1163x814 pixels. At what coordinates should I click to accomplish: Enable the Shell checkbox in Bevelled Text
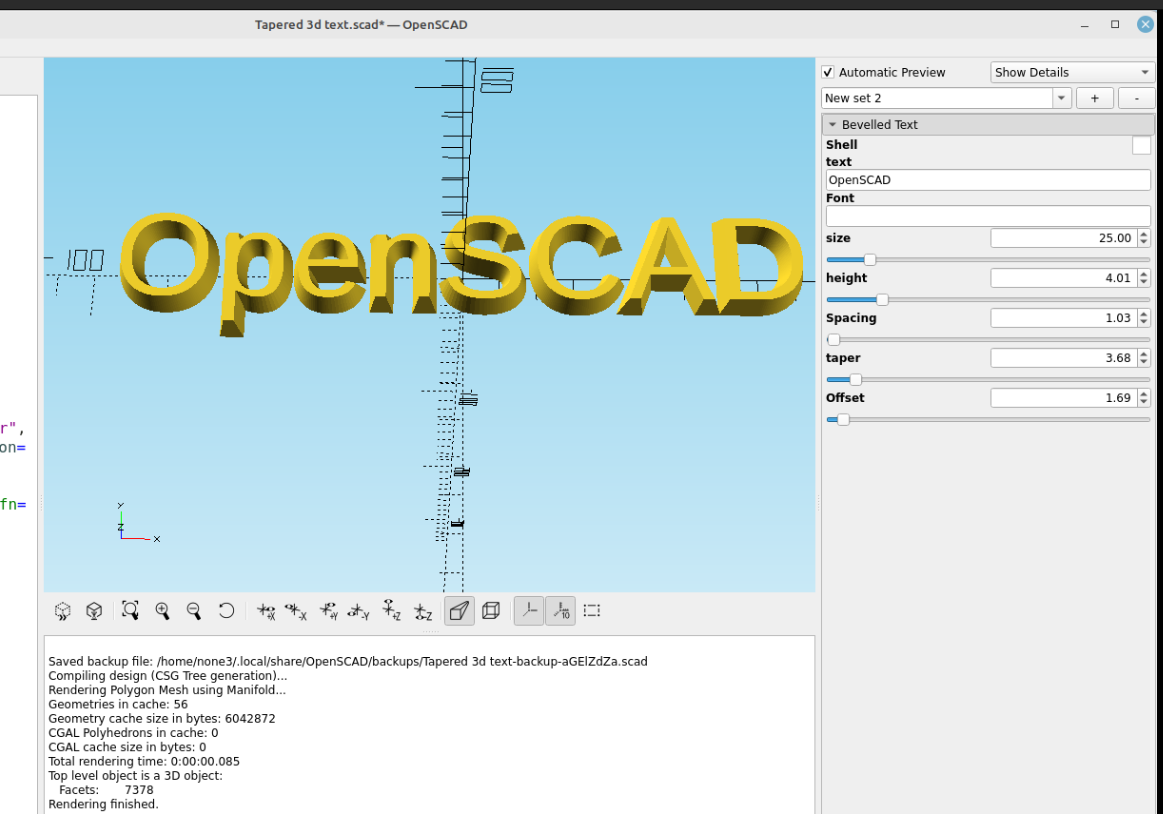(x=1141, y=144)
